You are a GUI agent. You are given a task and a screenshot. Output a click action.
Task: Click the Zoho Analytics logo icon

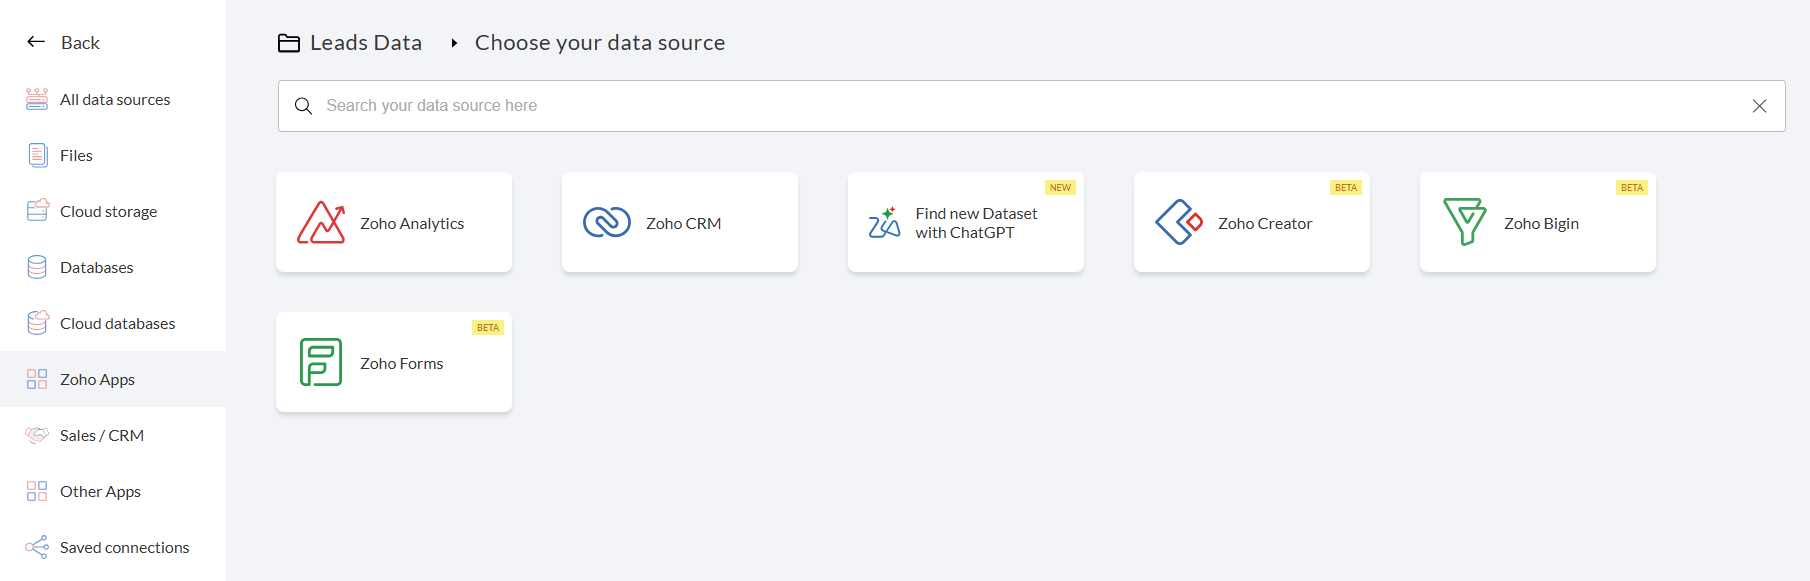point(321,223)
